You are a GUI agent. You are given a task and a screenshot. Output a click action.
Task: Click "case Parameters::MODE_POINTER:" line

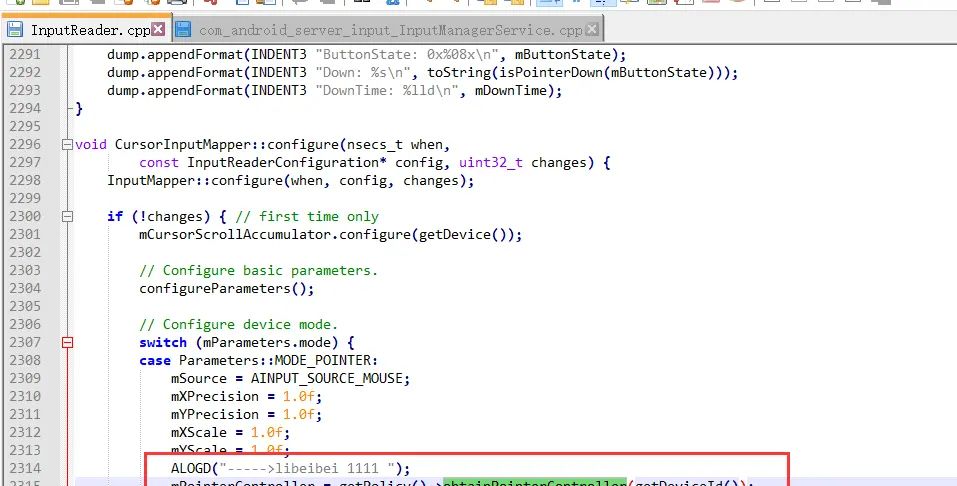click(259, 360)
